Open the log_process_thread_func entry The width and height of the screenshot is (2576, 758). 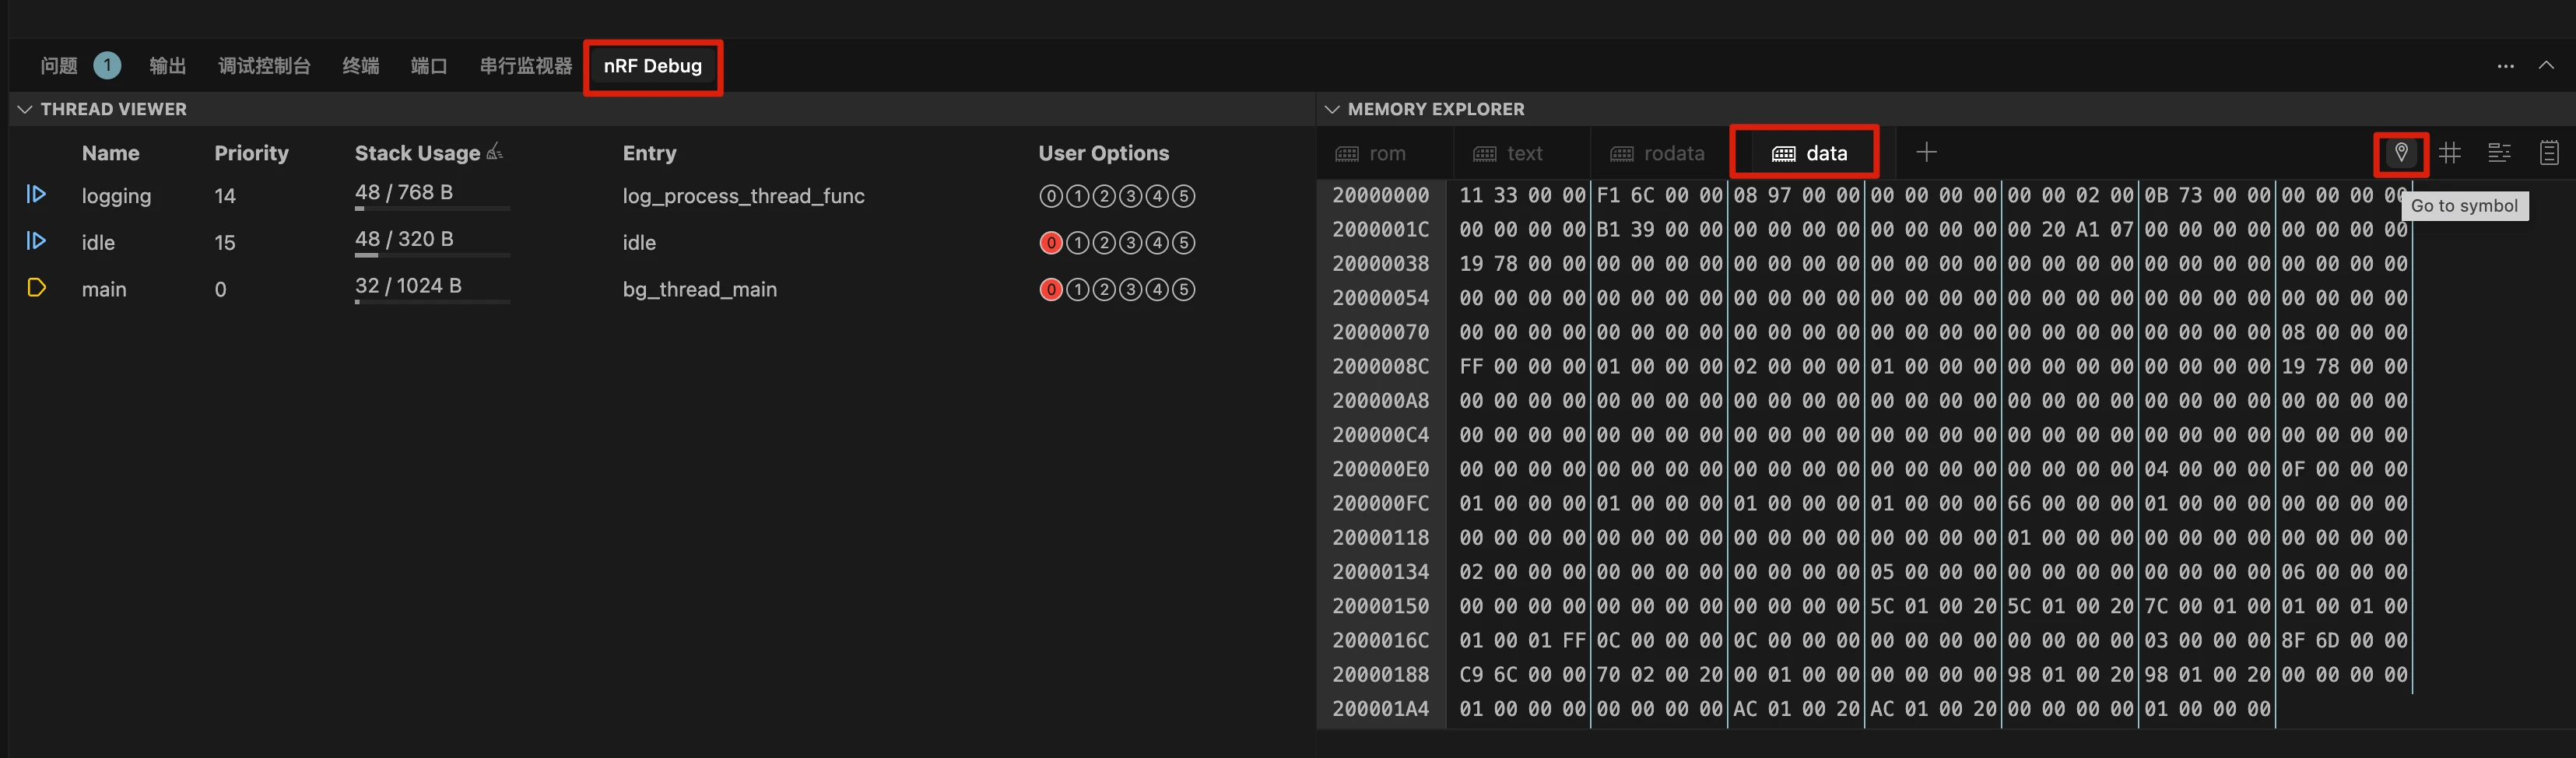point(743,196)
